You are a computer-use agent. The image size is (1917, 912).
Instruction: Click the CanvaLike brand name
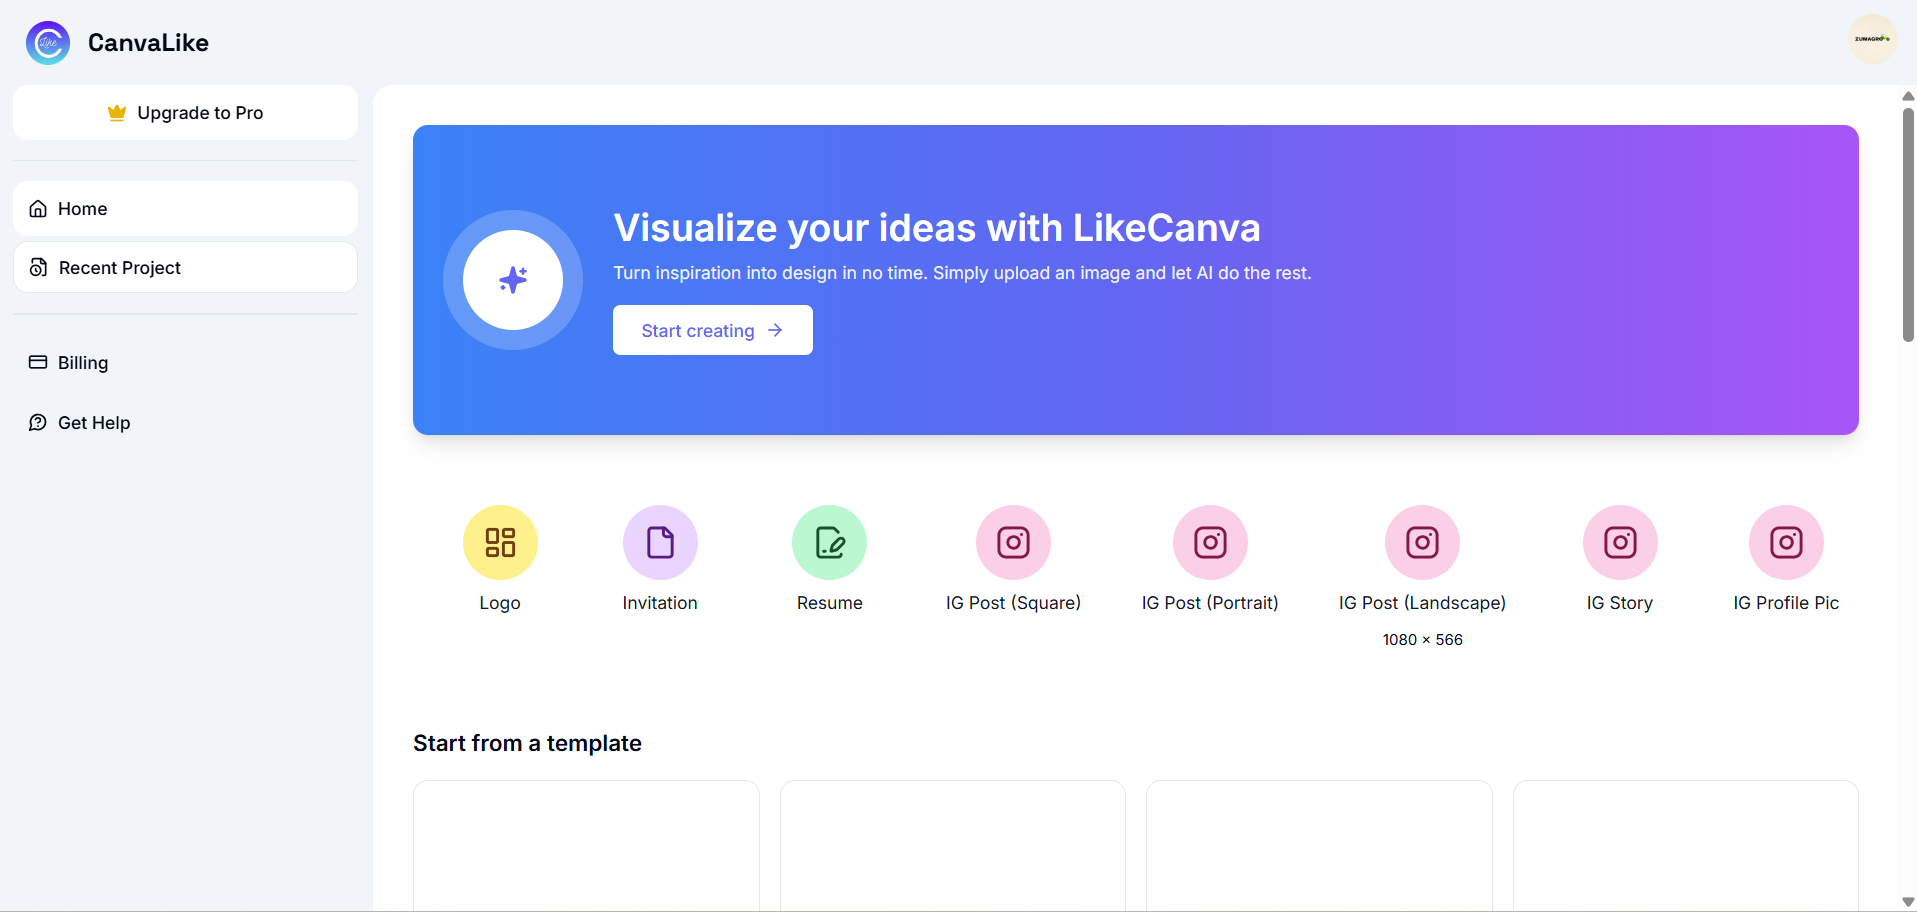(148, 43)
